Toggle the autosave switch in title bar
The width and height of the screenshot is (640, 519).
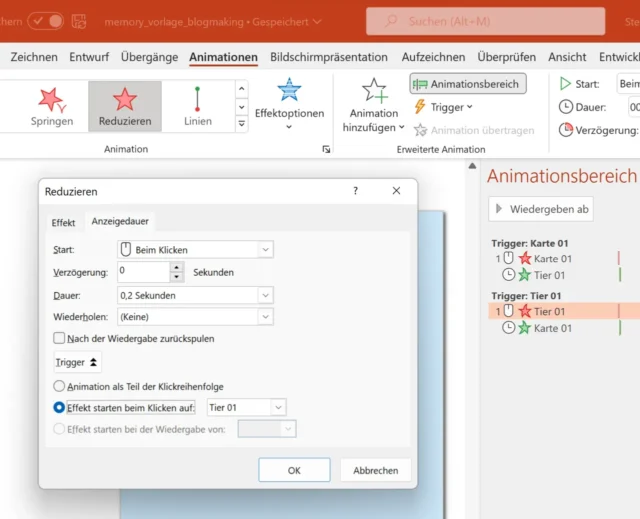coord(45,20)
